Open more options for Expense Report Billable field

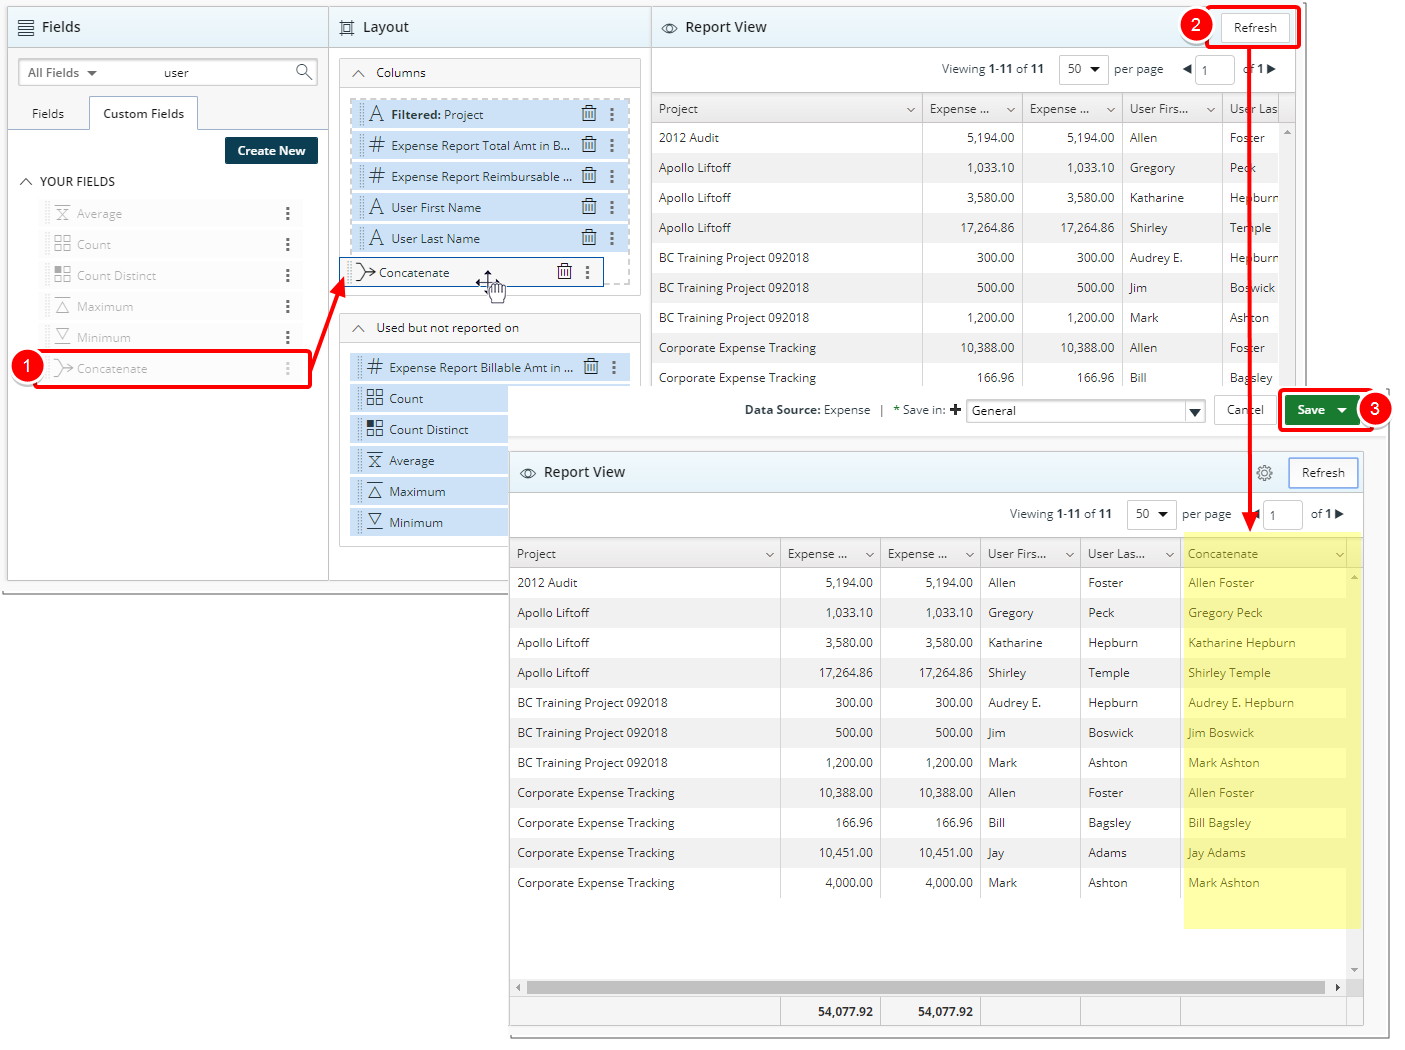coord(614,367)
